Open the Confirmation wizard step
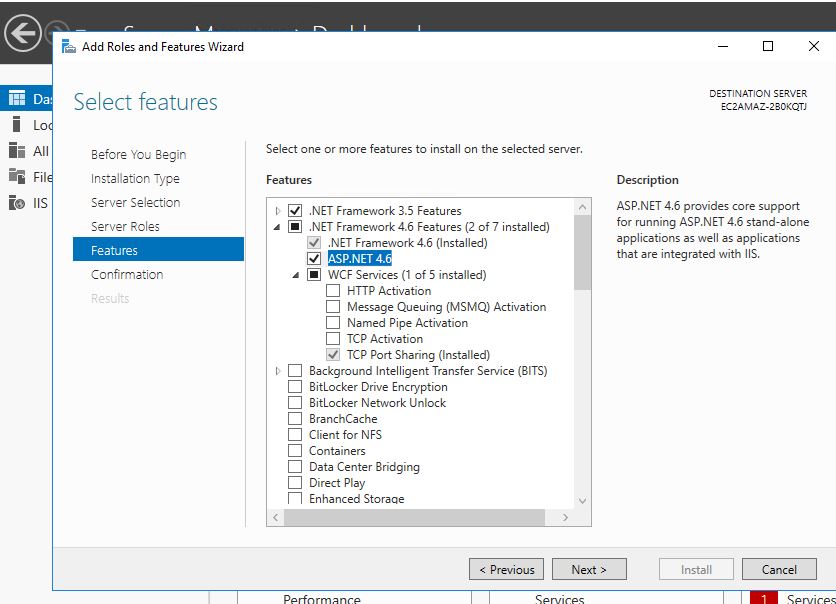The width and height of the screenshot is (836, 604). (127, 274)
